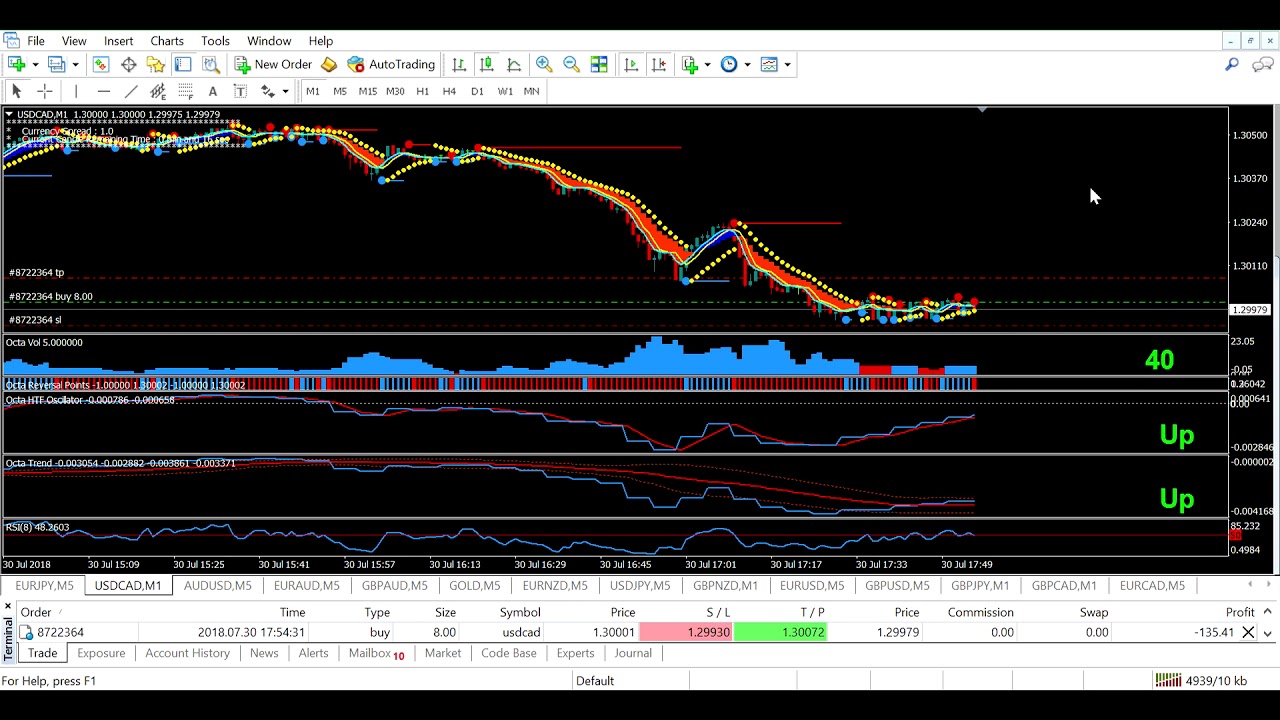Viewport: 1280px width, 720px height.
Task: Open the Insert menu
Action: point(118,41)
